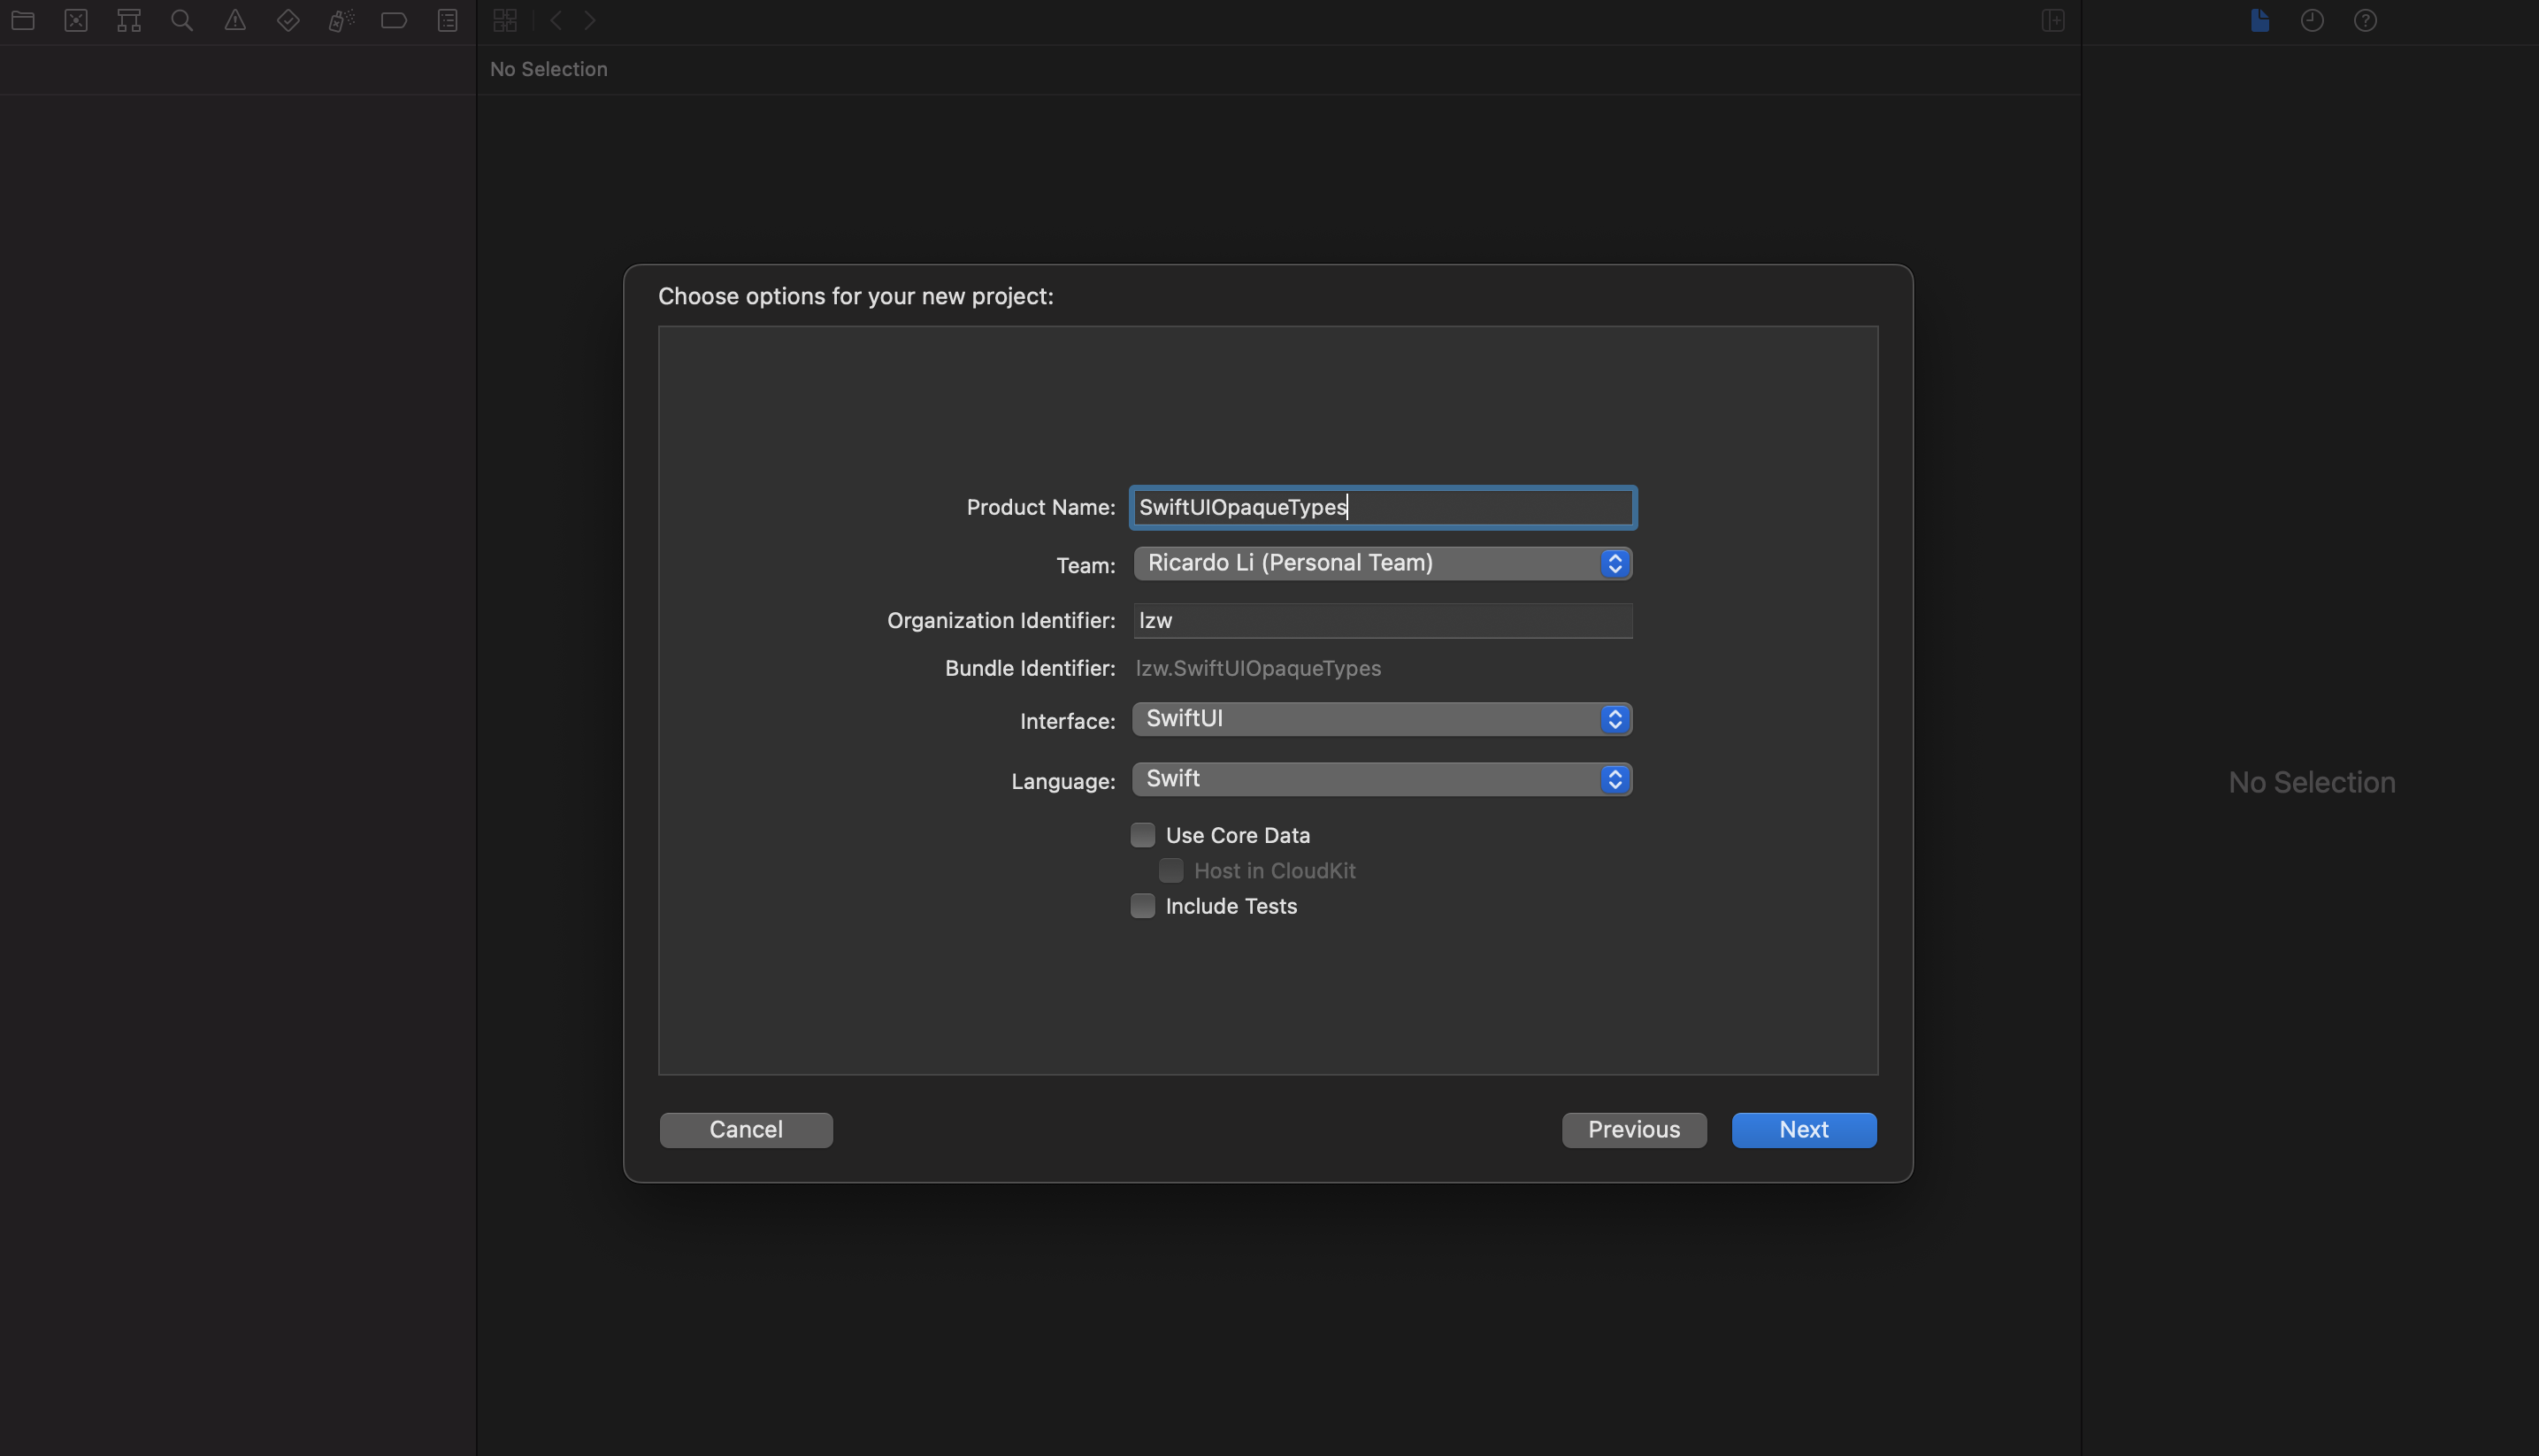
Task: Expand the Interface popup showing SwiftUI
Action: click(1382, 719)
